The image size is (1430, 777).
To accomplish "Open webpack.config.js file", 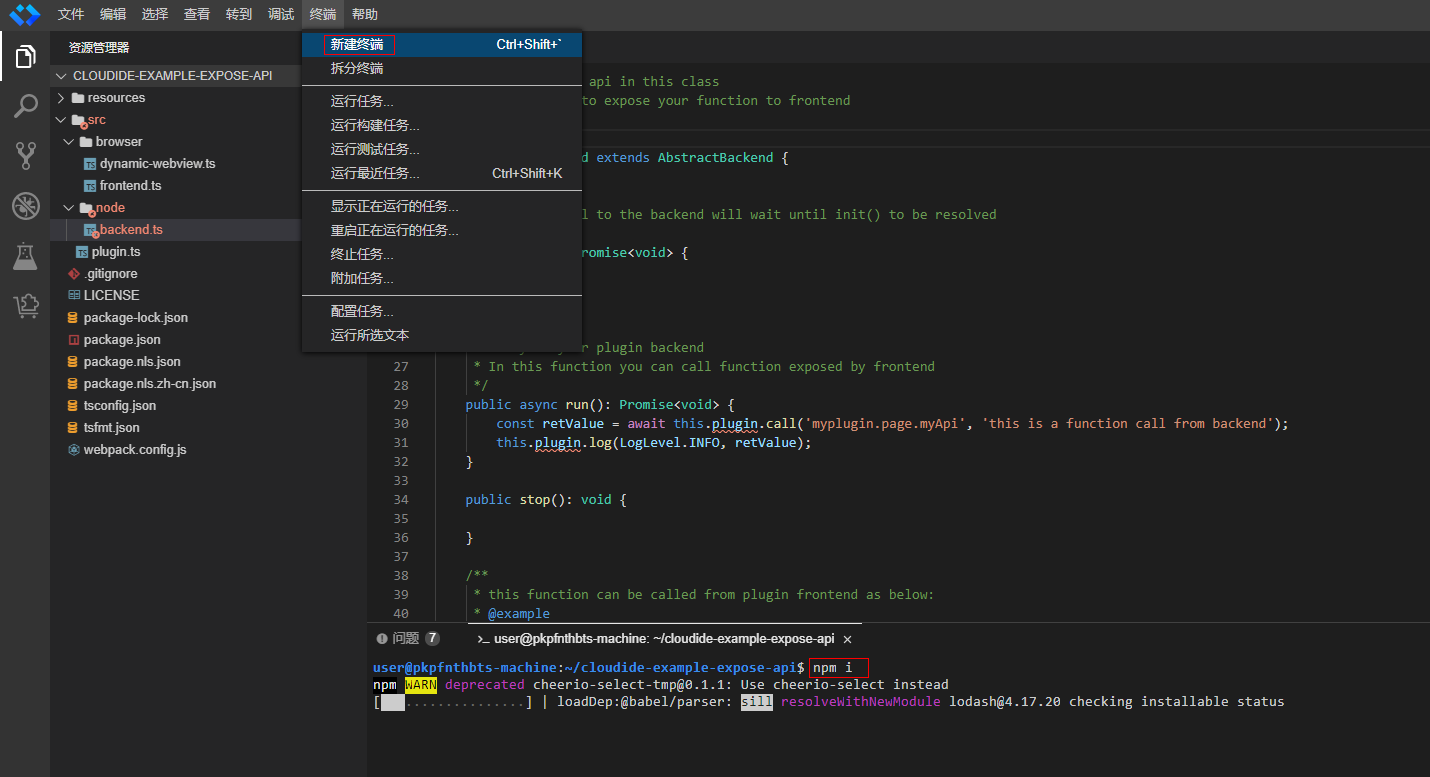I will tap(134, 450).
